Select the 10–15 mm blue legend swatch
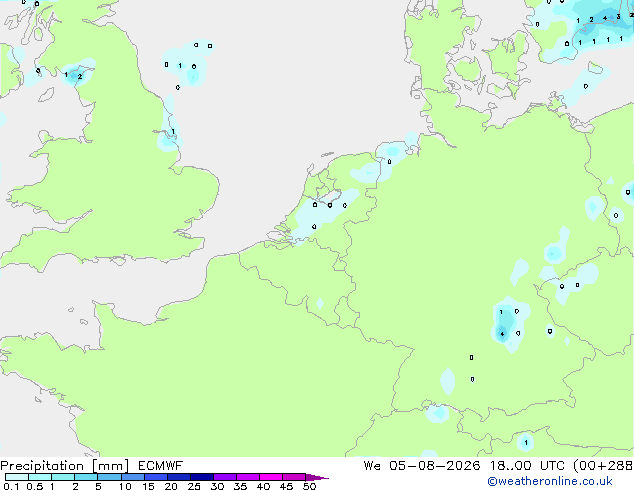This screenshot has height=490, width=634. tap(133, 477)
